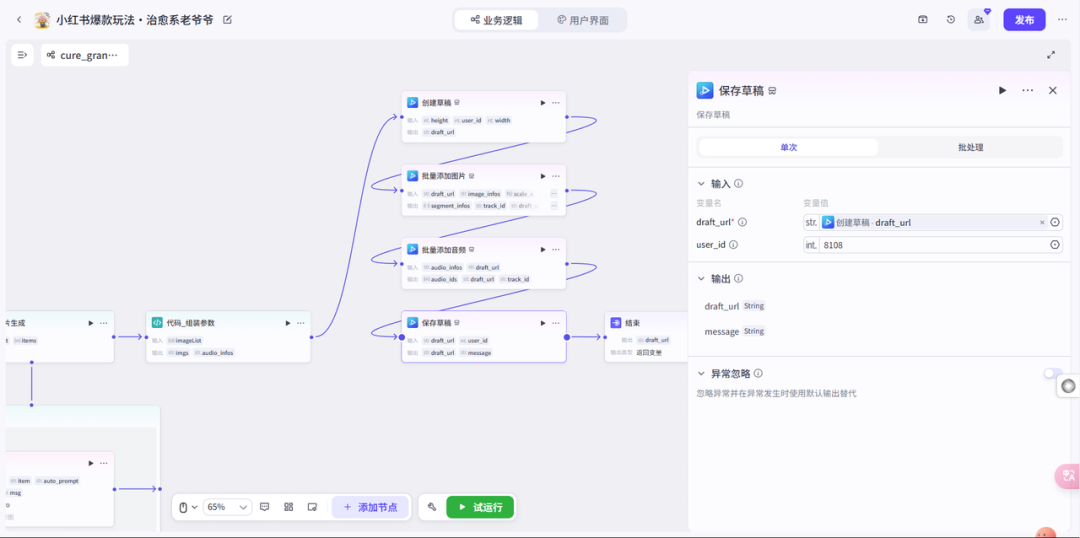
Task: Click the message String output row
Action: pyautogui.click(x=734, y=331)
